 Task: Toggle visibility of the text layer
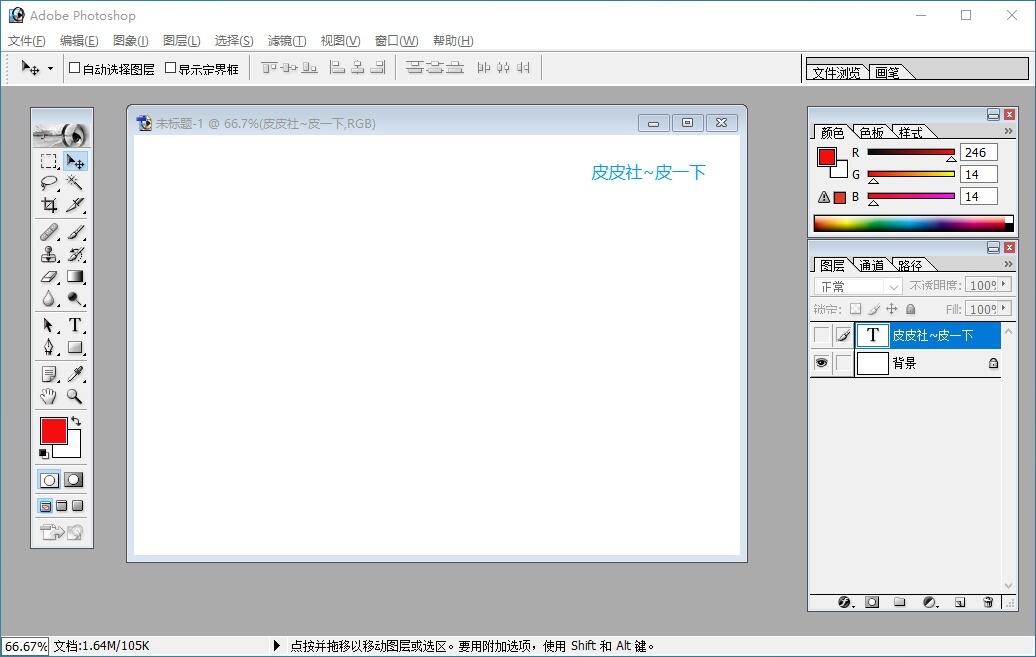821,335
